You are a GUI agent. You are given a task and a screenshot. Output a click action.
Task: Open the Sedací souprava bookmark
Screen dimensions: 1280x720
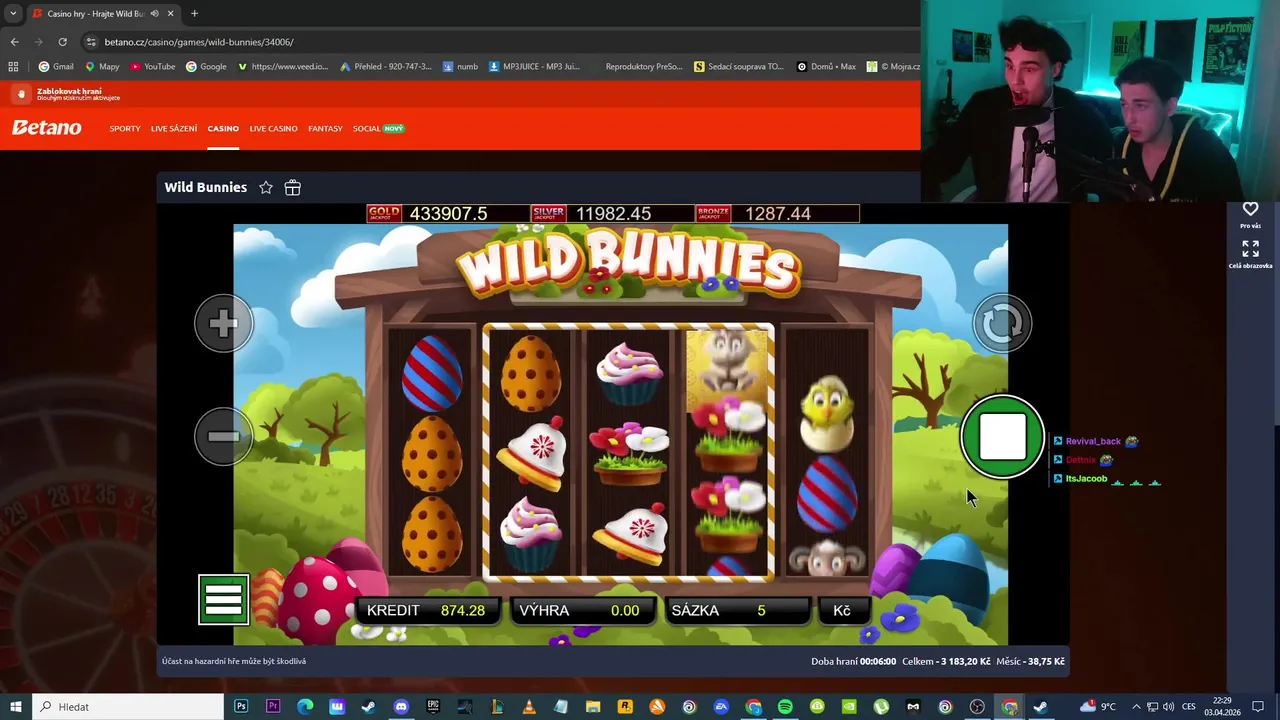(x=738, y=67)
